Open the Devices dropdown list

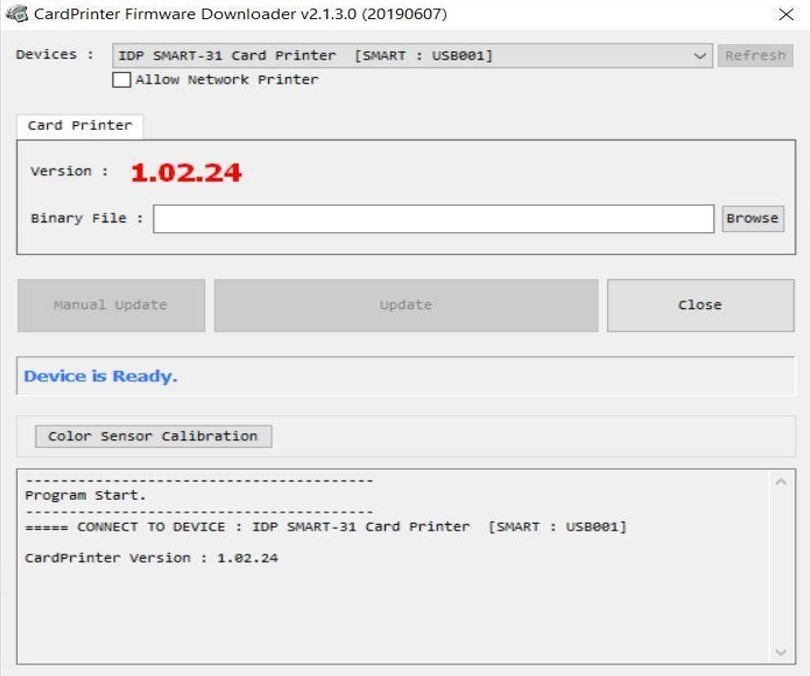pyautogui.click(x=412, y=55)
